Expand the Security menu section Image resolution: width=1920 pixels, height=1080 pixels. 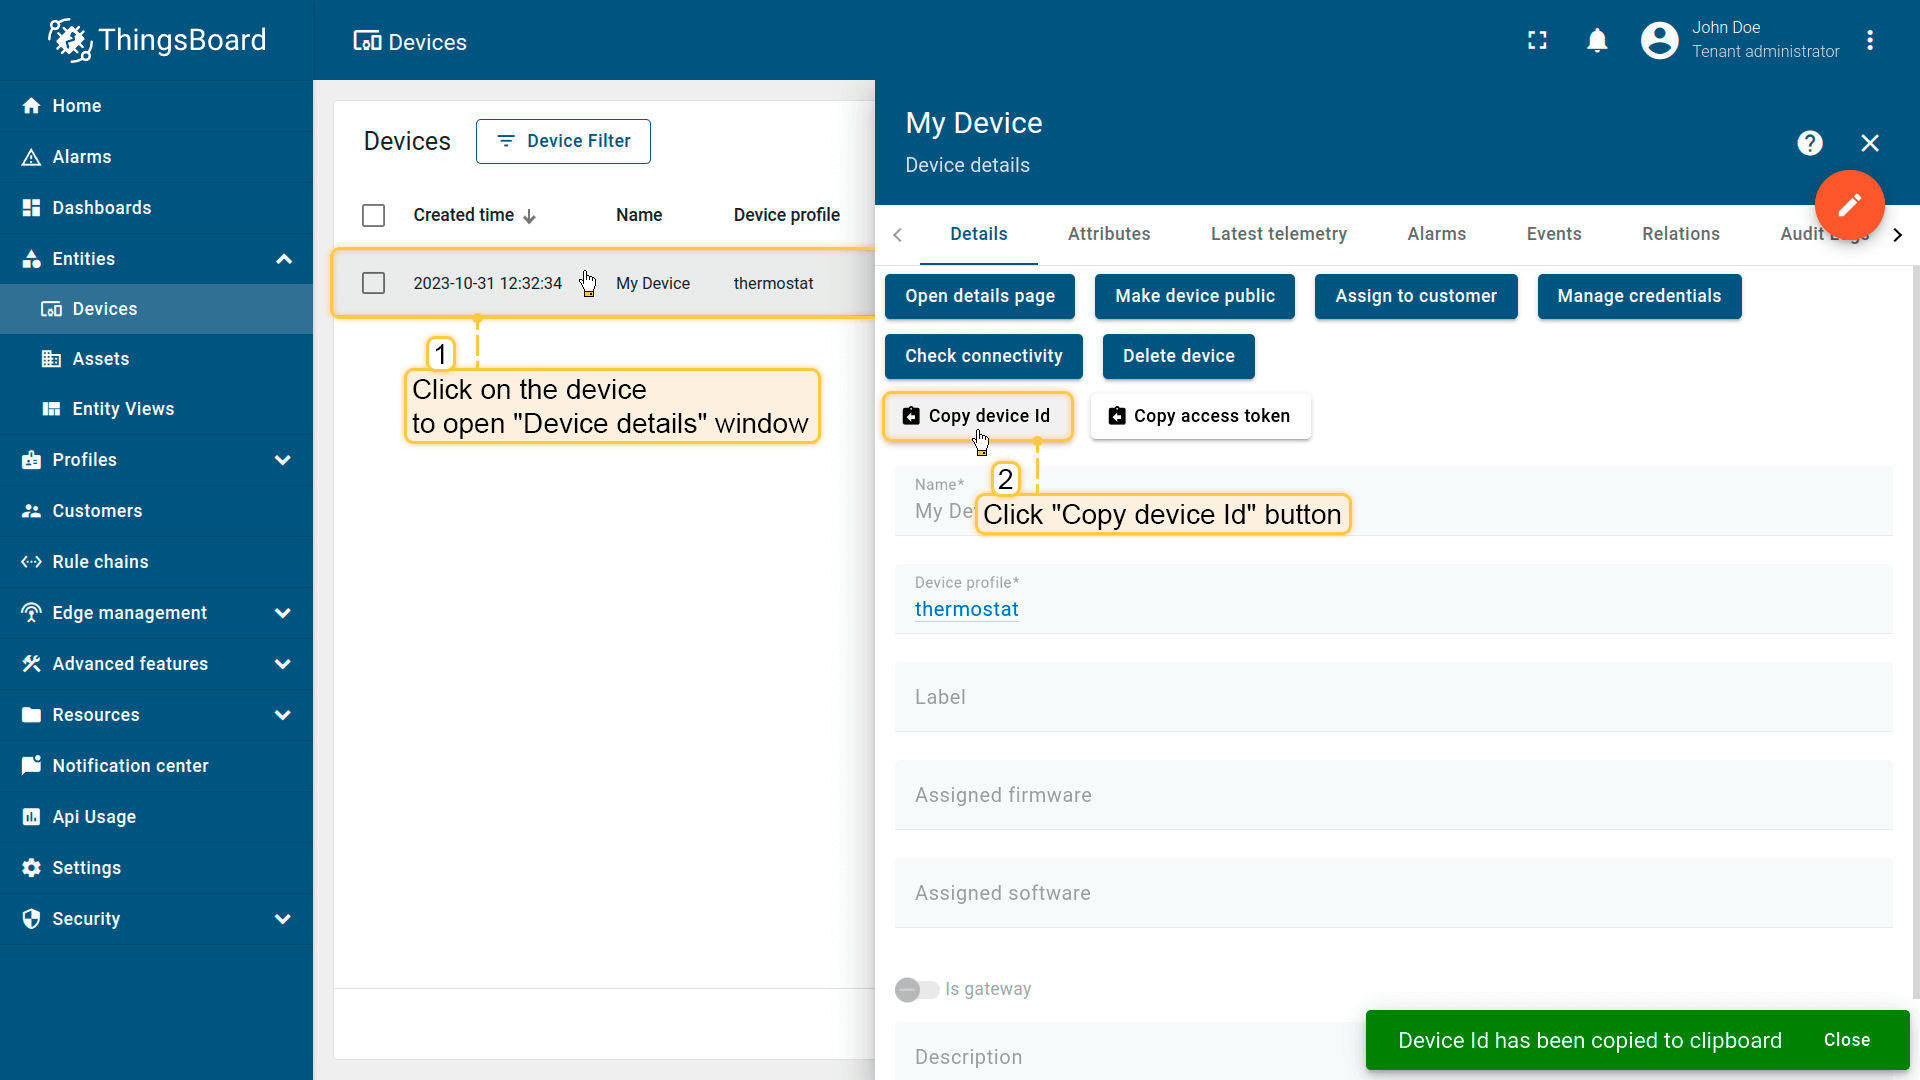283,919
